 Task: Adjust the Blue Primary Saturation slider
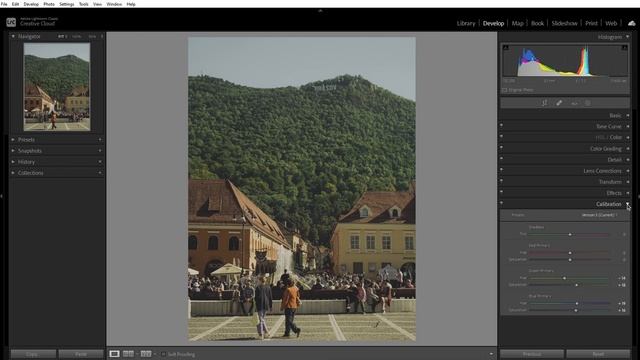pos(570,310)
